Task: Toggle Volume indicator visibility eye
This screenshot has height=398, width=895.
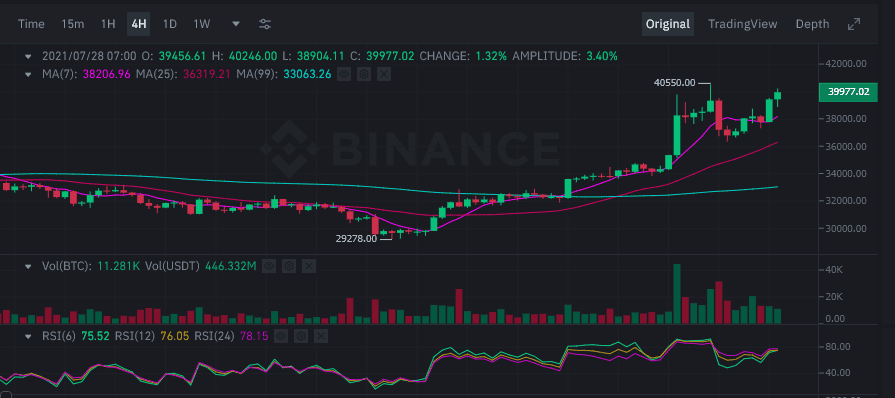Action: (268, 266)
